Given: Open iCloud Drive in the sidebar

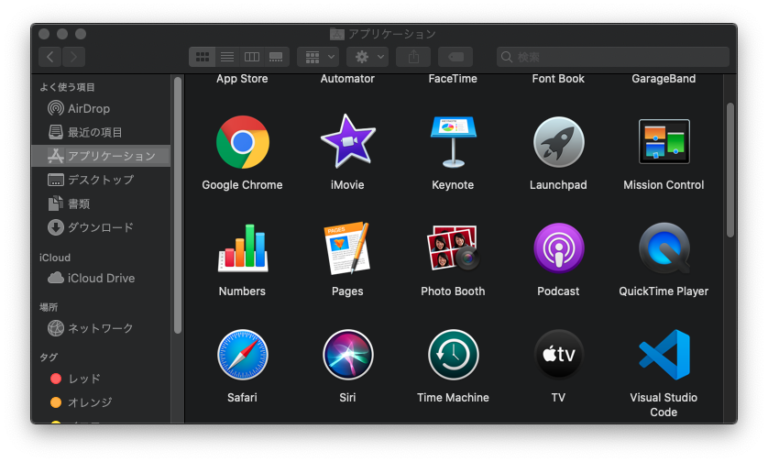Looking at the screenshot, I should 100,278.
